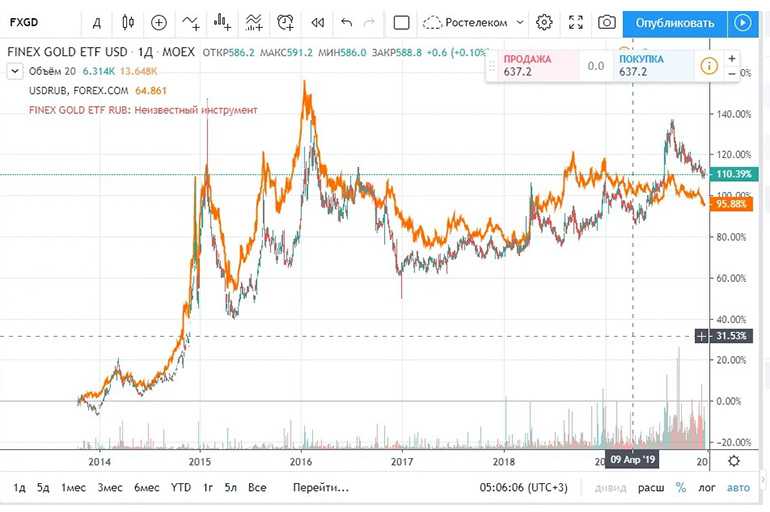Click the FINEX GOLD ETF USD title

67,52
